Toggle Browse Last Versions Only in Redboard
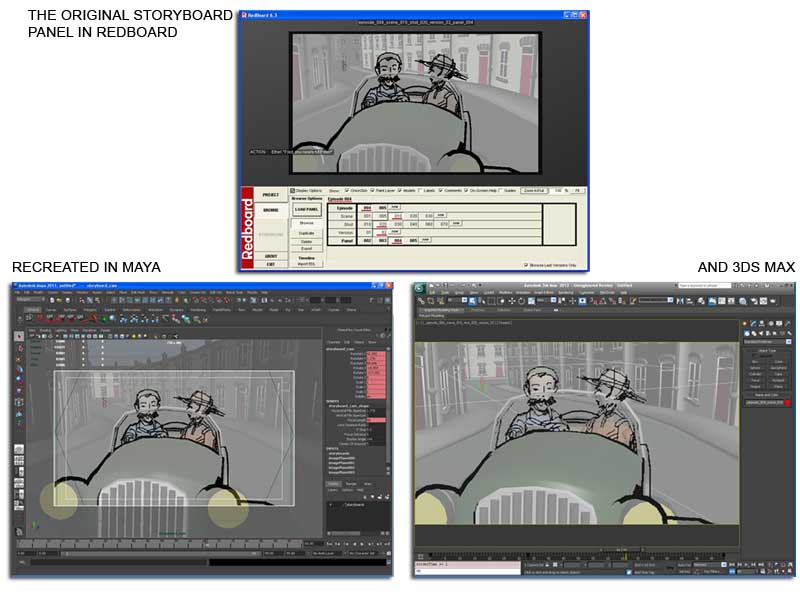 (526, 265)
